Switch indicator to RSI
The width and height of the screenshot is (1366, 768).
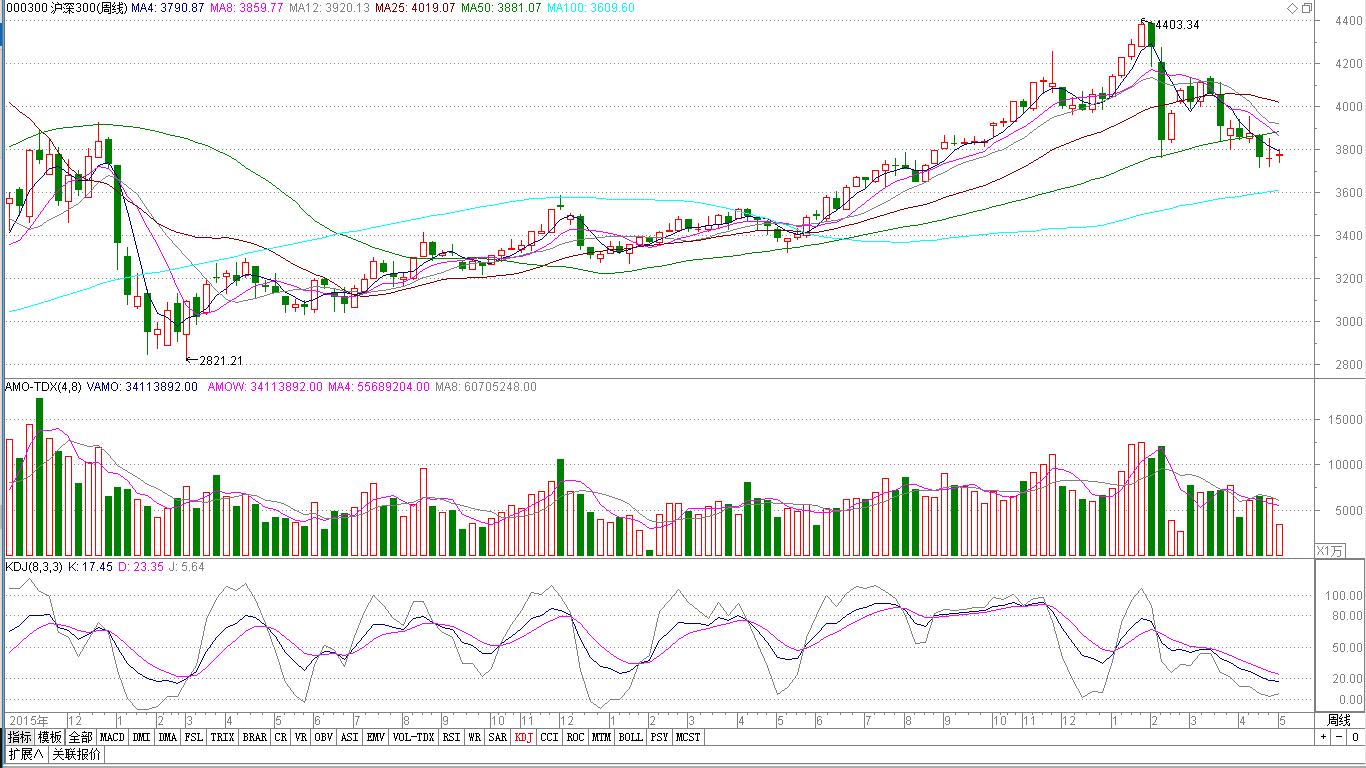pyautogui.click(x=451, y=737)
